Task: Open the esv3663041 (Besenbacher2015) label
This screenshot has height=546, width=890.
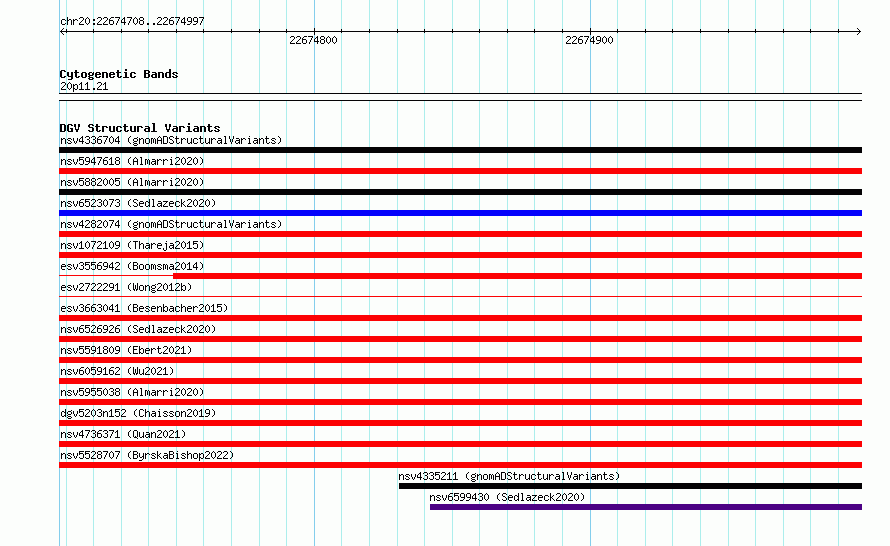Action: 144,308
